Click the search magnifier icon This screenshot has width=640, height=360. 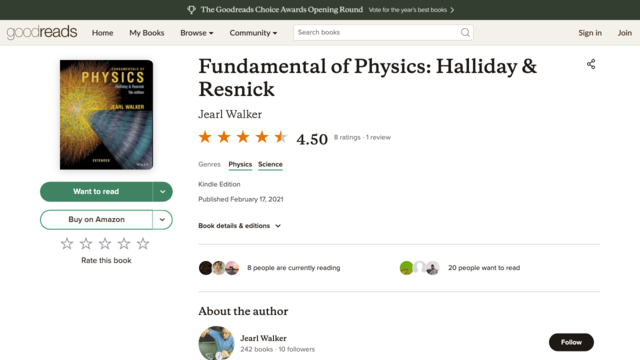[465, 33]
